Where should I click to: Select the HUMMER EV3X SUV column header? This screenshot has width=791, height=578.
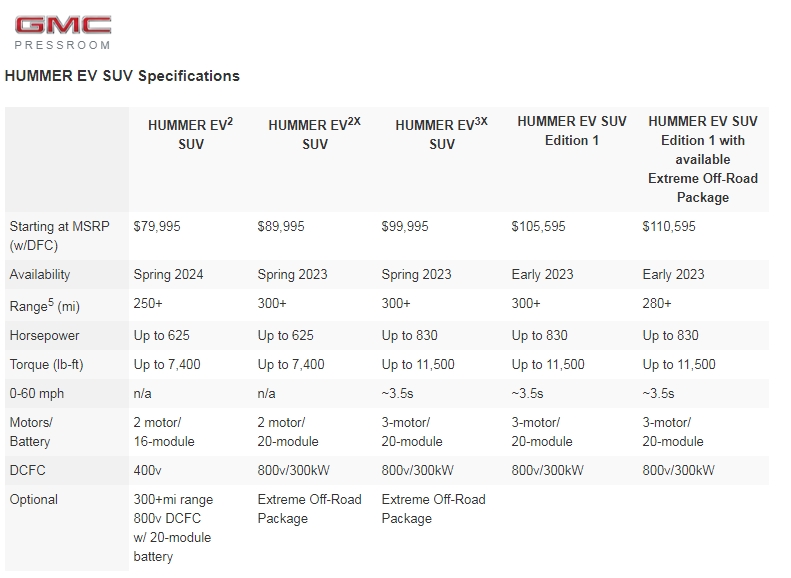click(x=442, y=134)
